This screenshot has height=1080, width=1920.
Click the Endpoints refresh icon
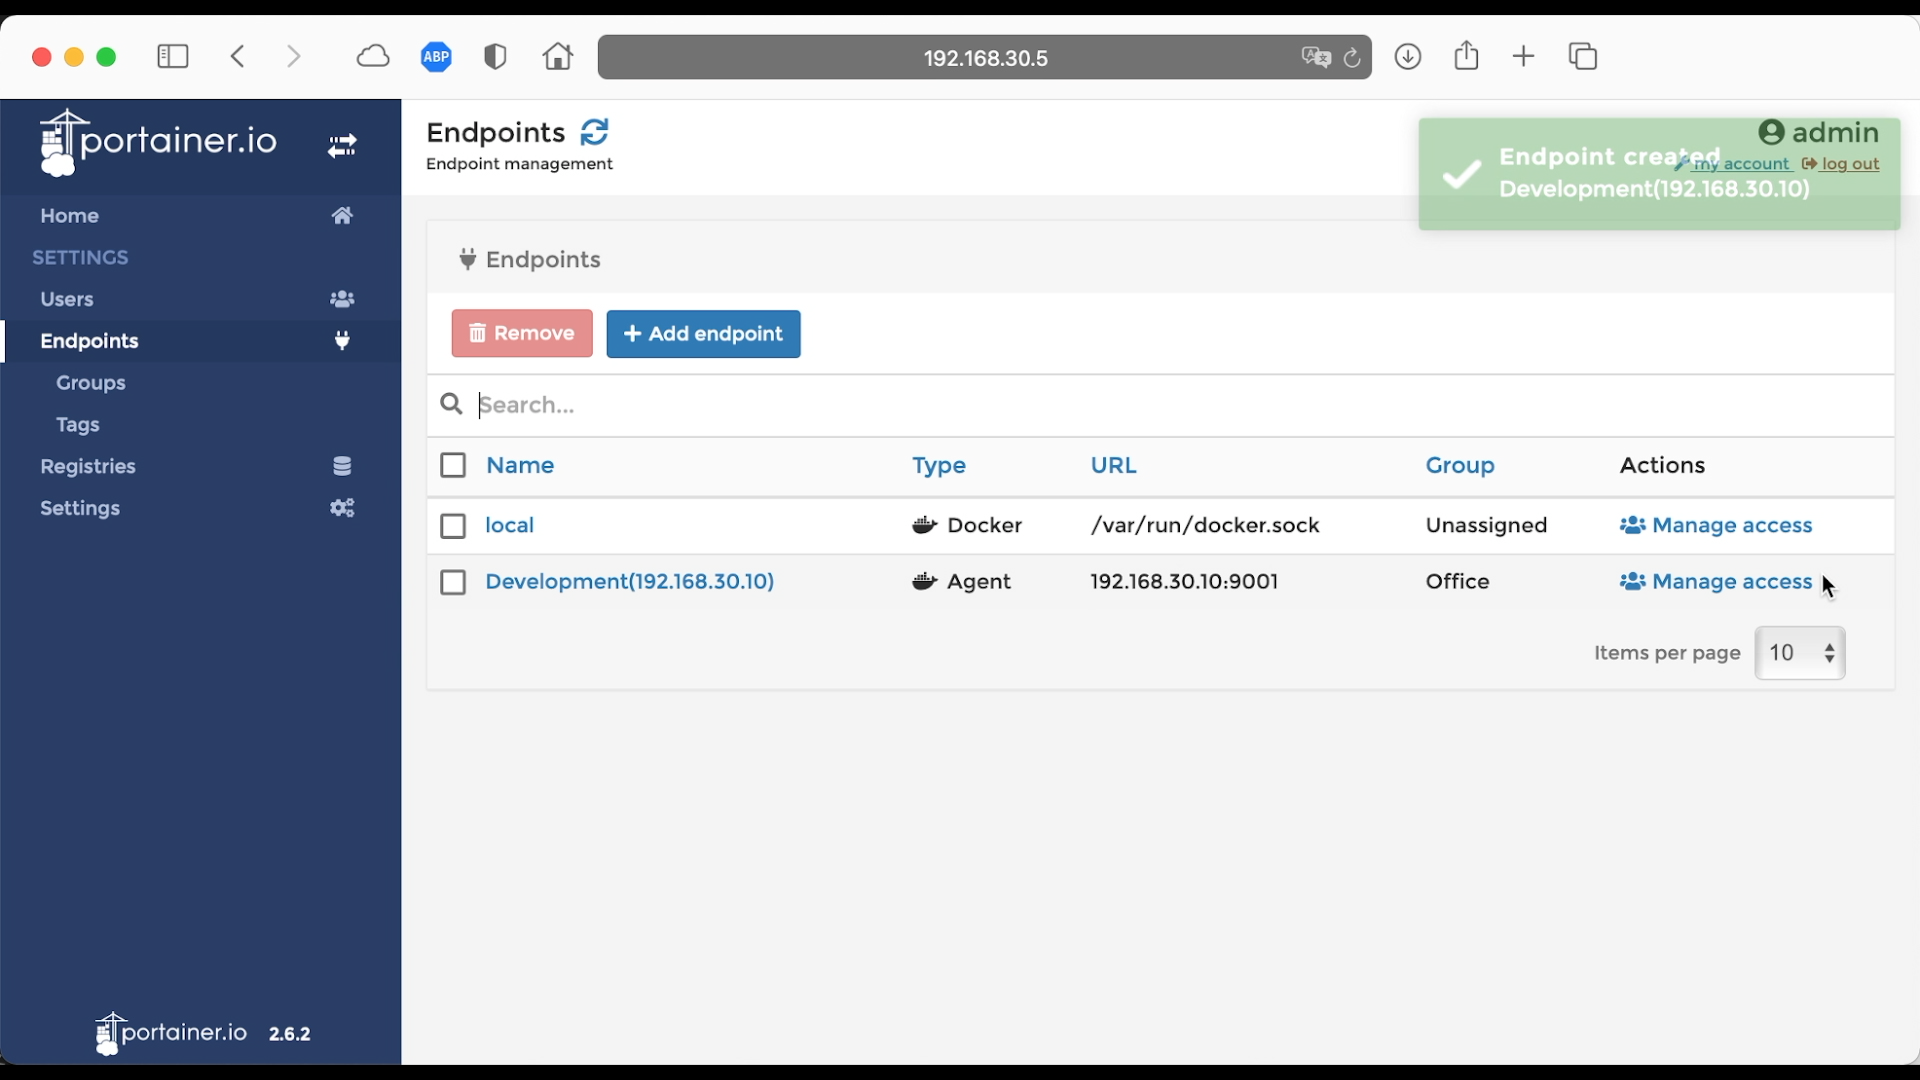[594, 132]
